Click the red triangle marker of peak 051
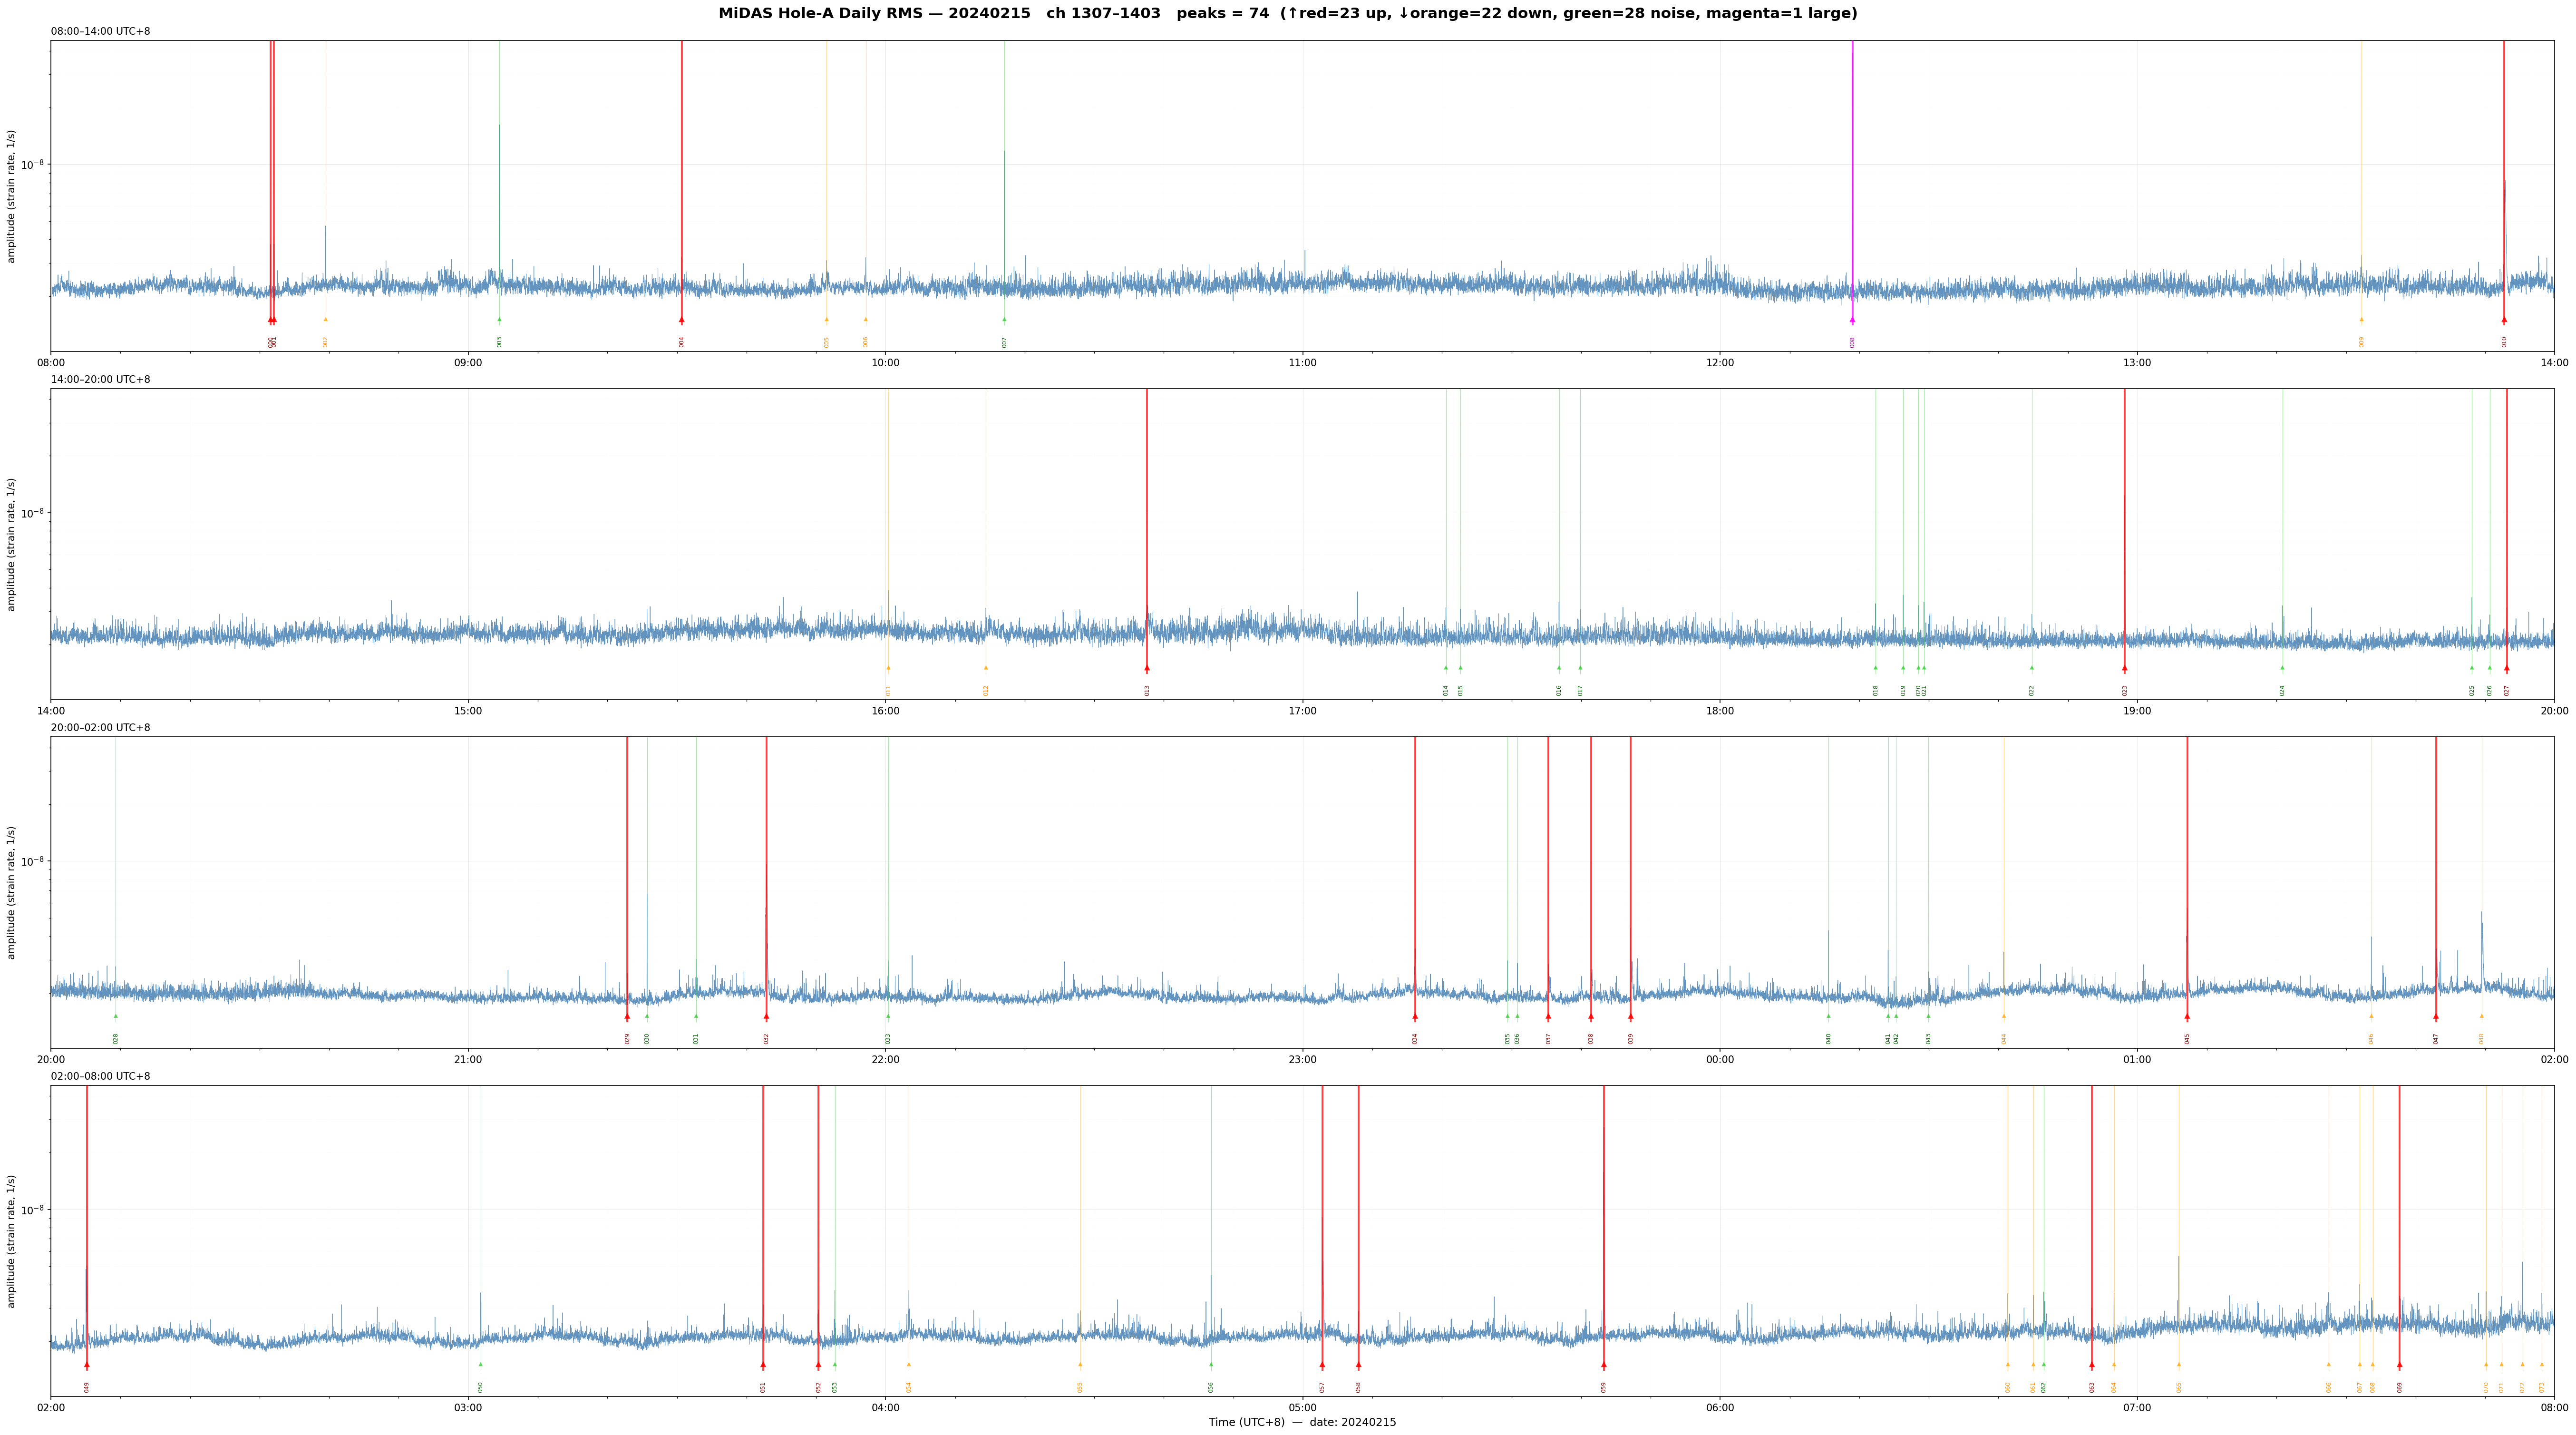 763,1365
